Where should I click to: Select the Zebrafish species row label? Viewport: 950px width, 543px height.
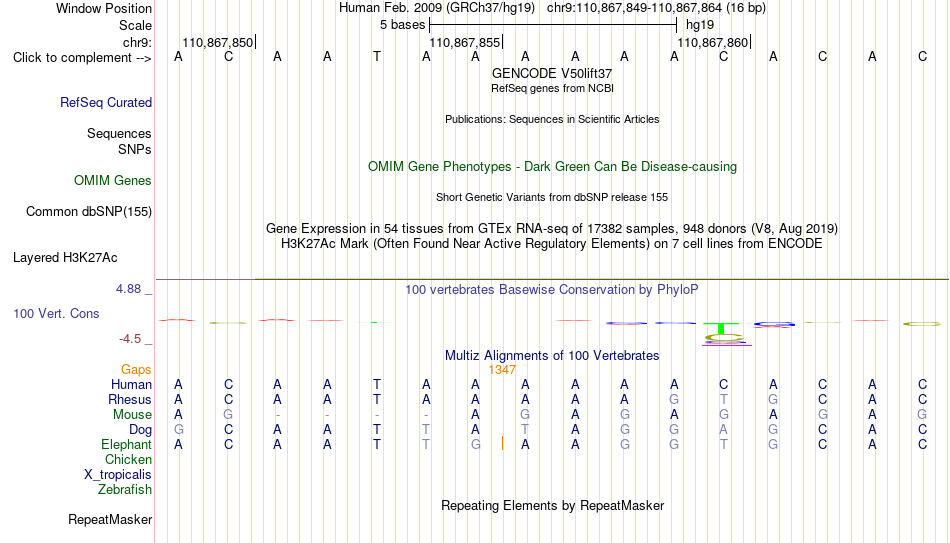point(125,489)
